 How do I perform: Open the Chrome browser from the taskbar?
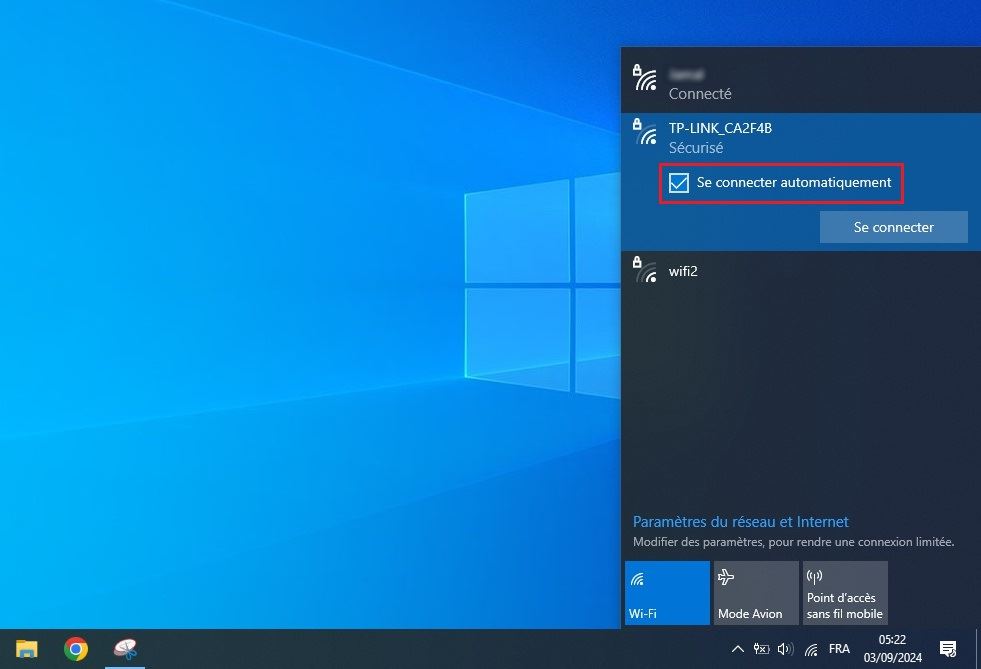(75, 649)
